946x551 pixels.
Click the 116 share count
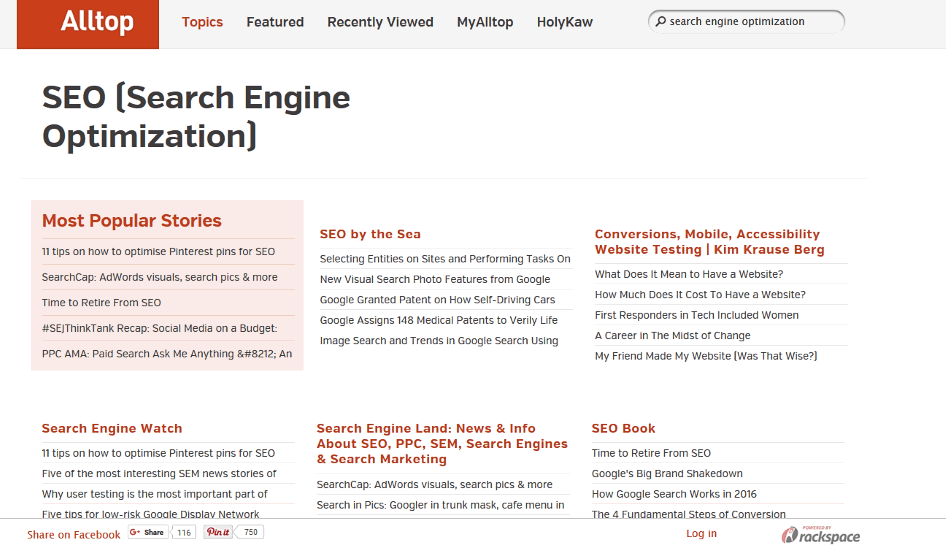click(x=184, y=532)
